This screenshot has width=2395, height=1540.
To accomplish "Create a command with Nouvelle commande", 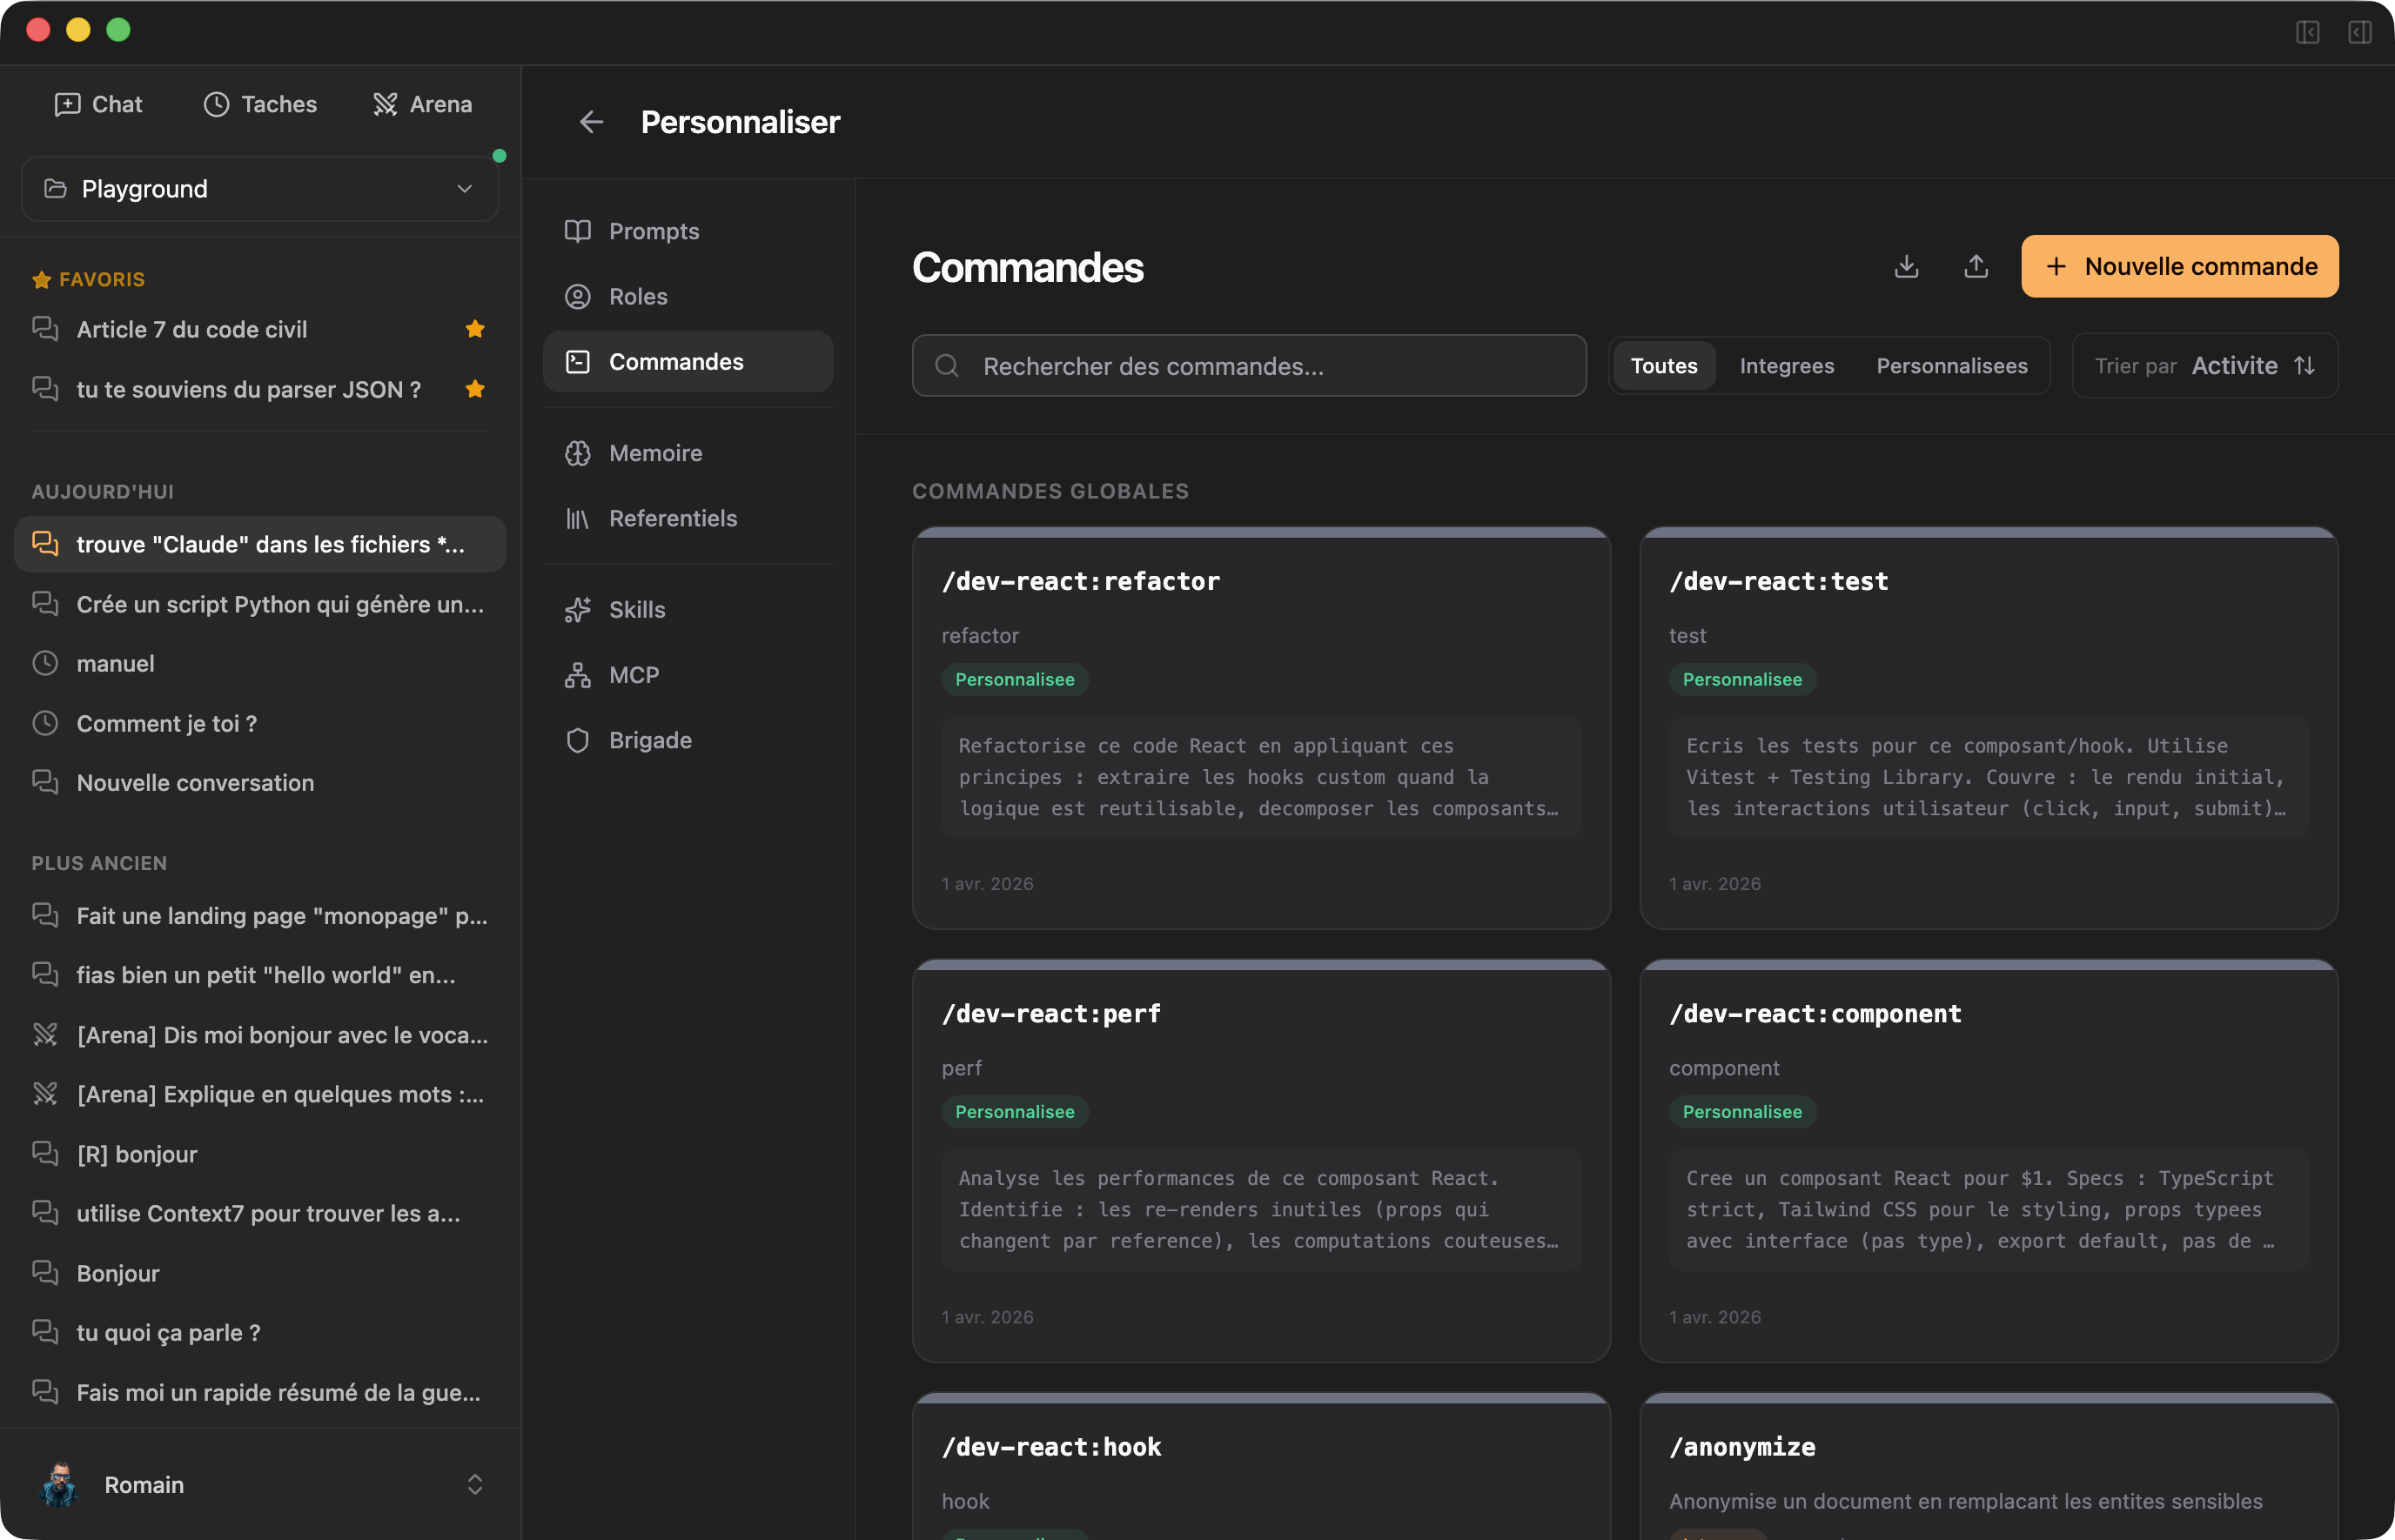I will point(2179,266).
